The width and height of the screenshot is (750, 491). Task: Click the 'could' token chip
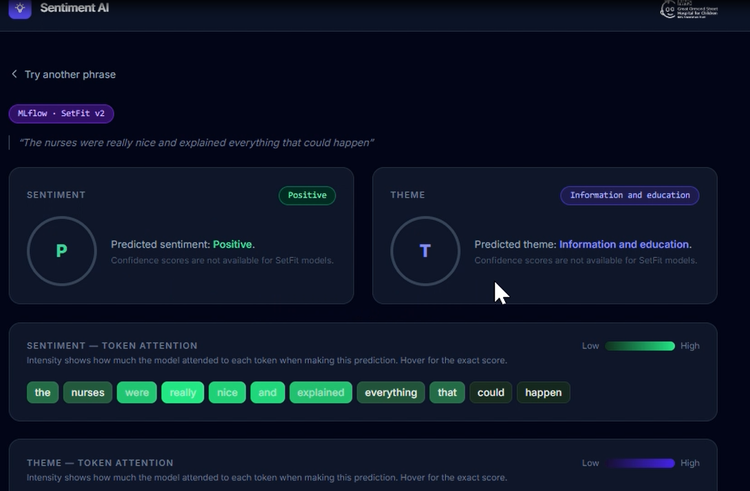(x=491, y=393)
